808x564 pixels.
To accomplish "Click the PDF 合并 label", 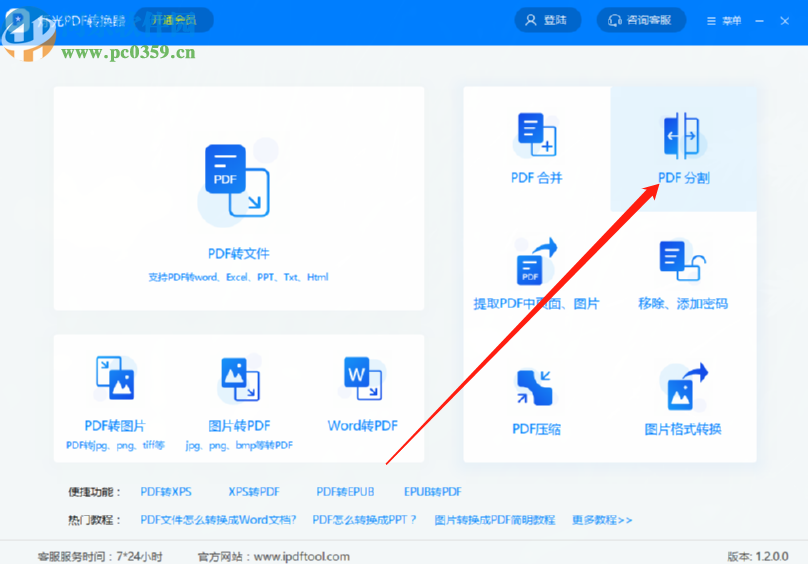I will (x=536, y=178).
